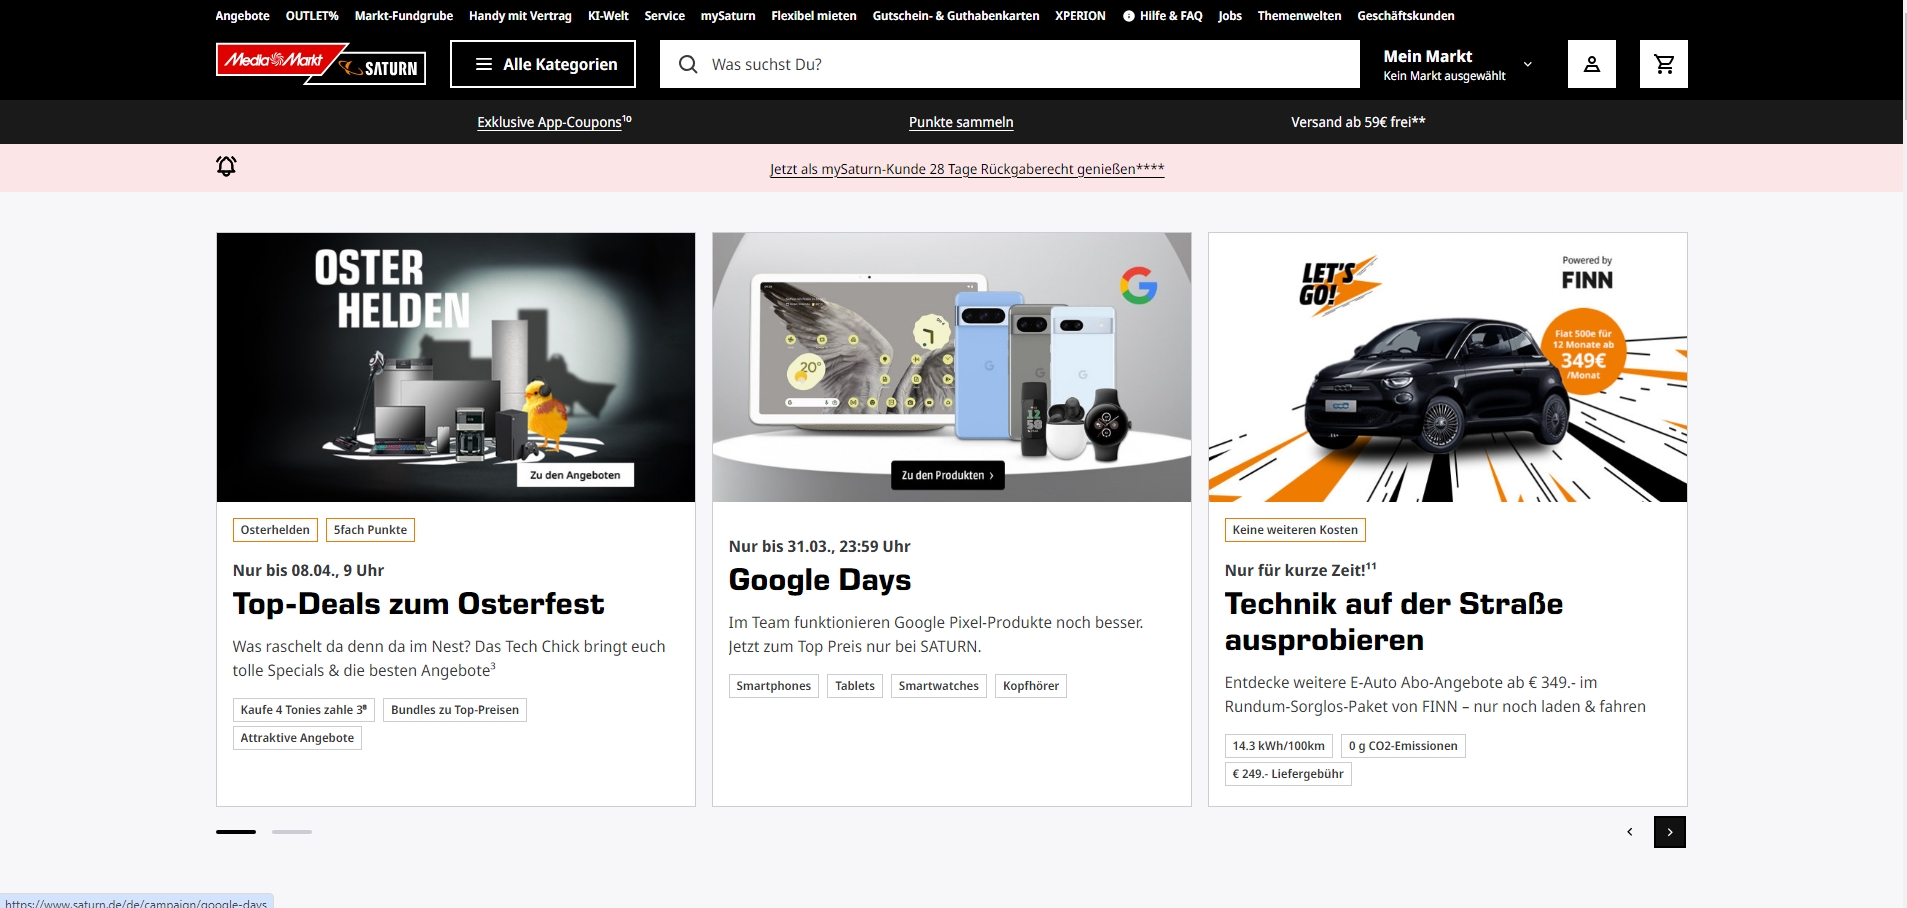Open the user account icon
The width and height of the screenshot is (1907, 908).
click(x=1592, y=64)
